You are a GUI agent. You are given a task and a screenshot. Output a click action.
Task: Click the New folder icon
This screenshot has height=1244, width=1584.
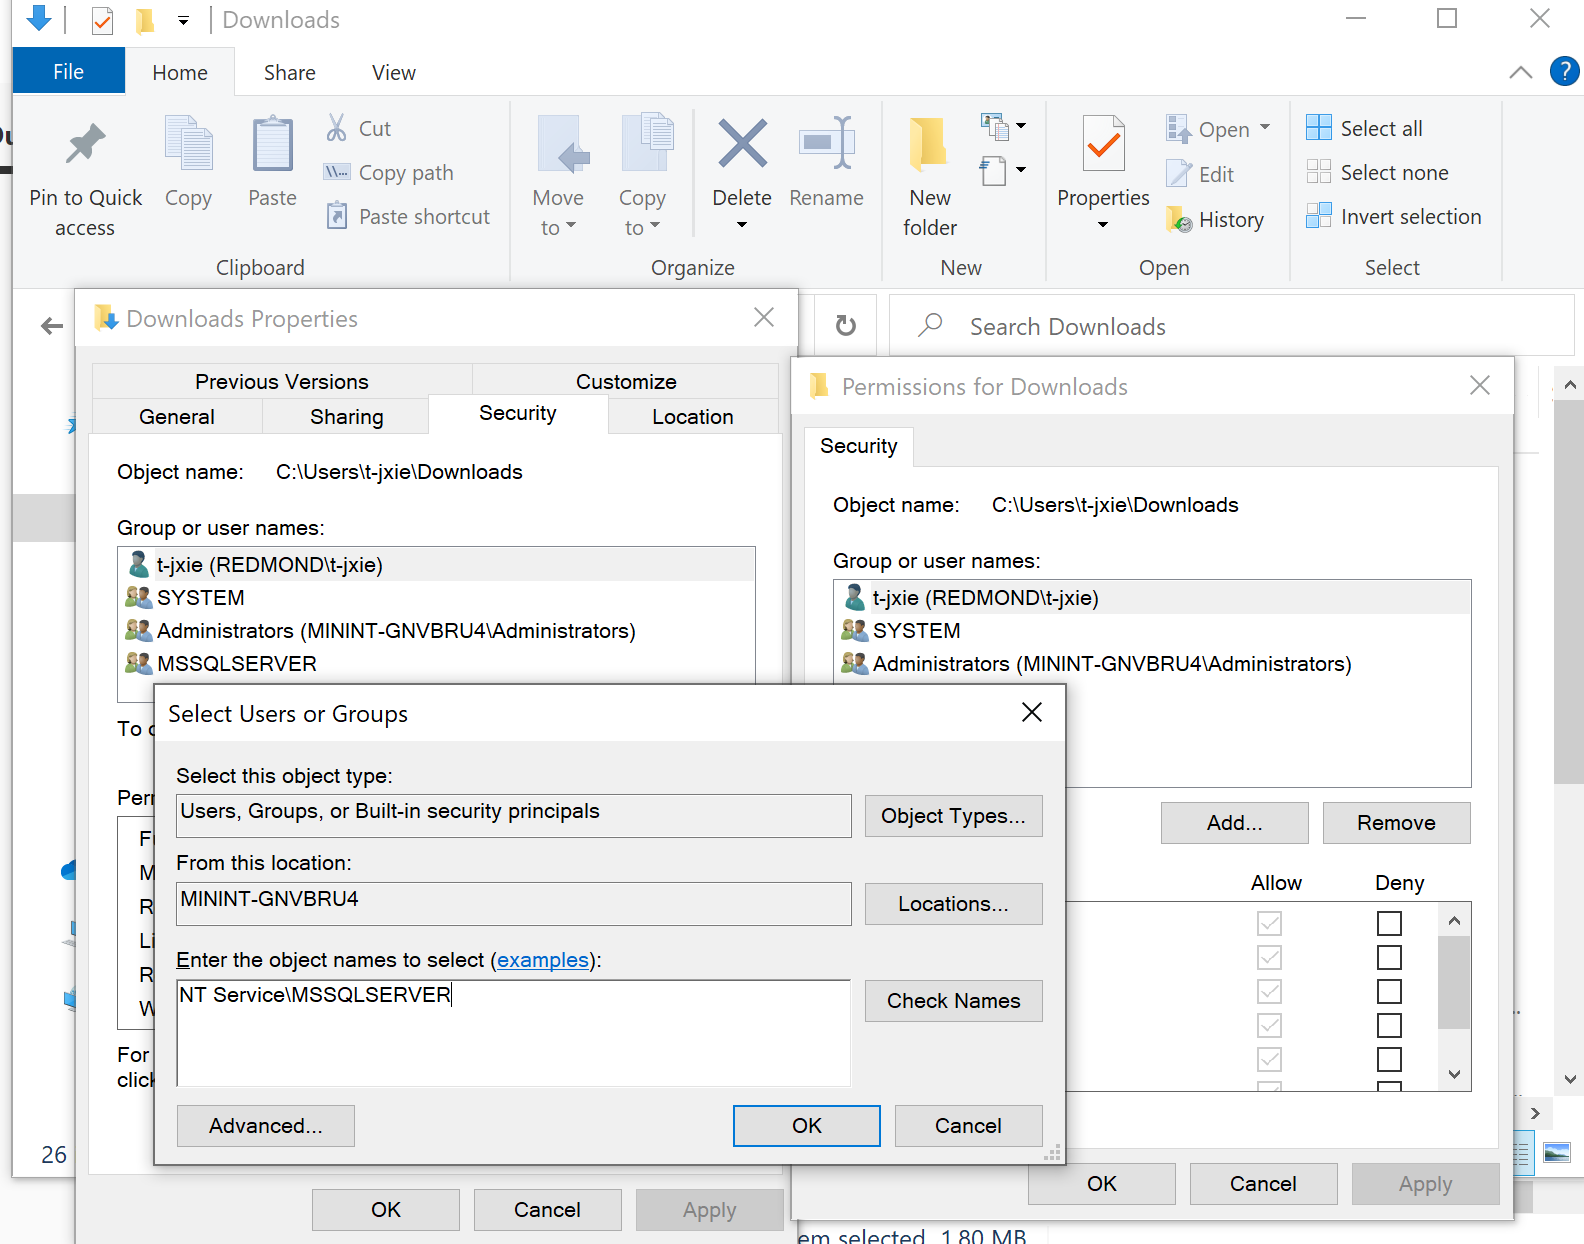click(929, 145)
